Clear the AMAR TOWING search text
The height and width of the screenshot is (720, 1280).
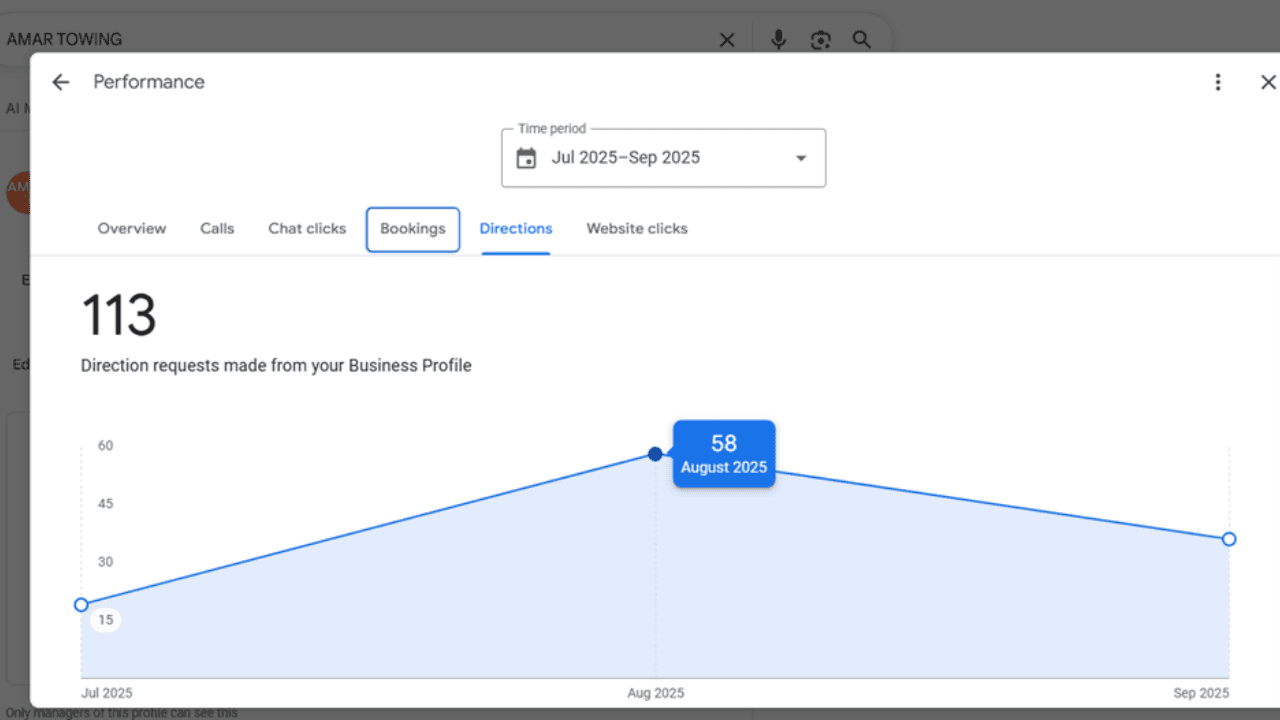(x=727, y=40)
